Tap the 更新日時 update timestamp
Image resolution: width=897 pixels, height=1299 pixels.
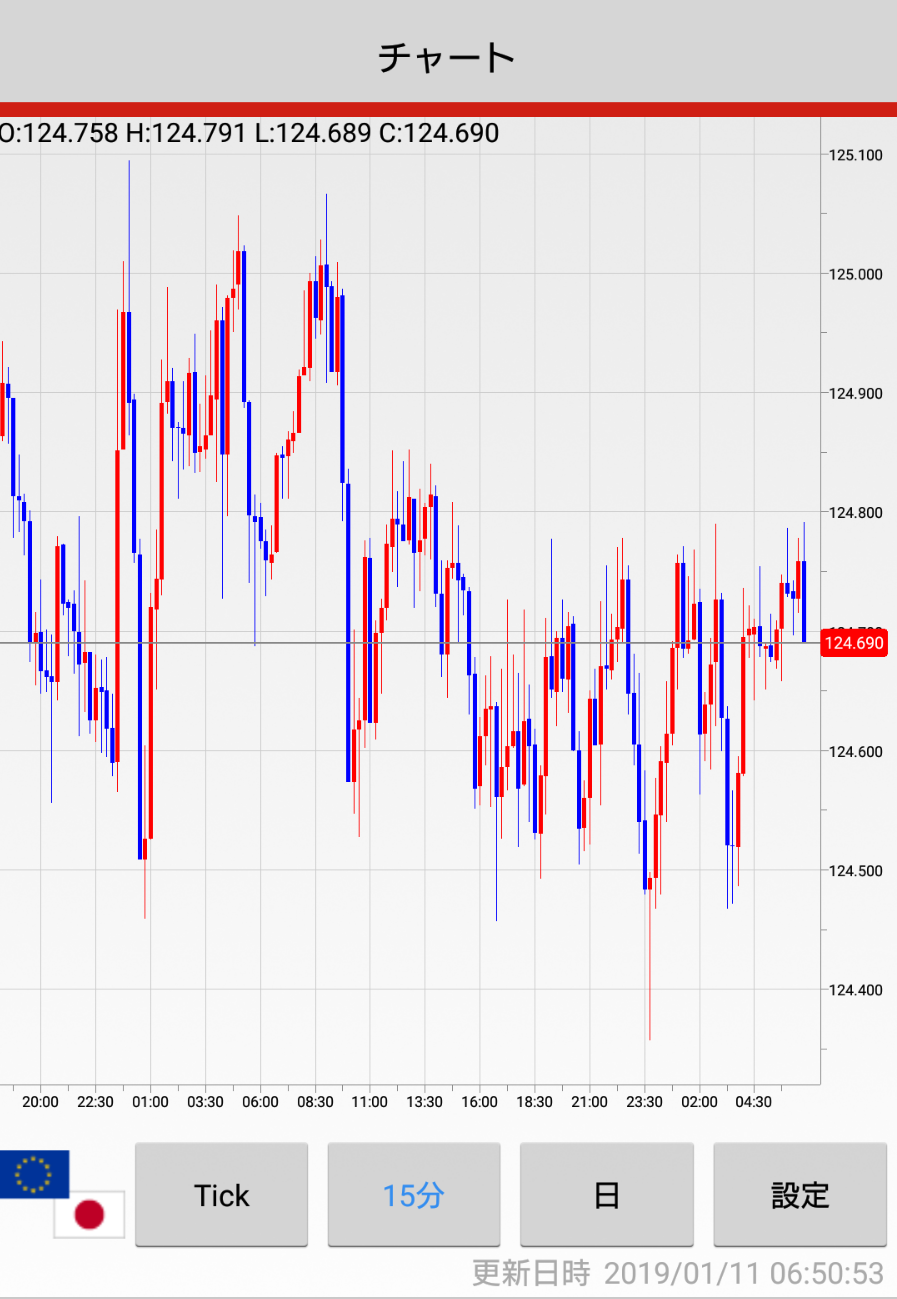pyautogui.click(x=678, y=1273)
